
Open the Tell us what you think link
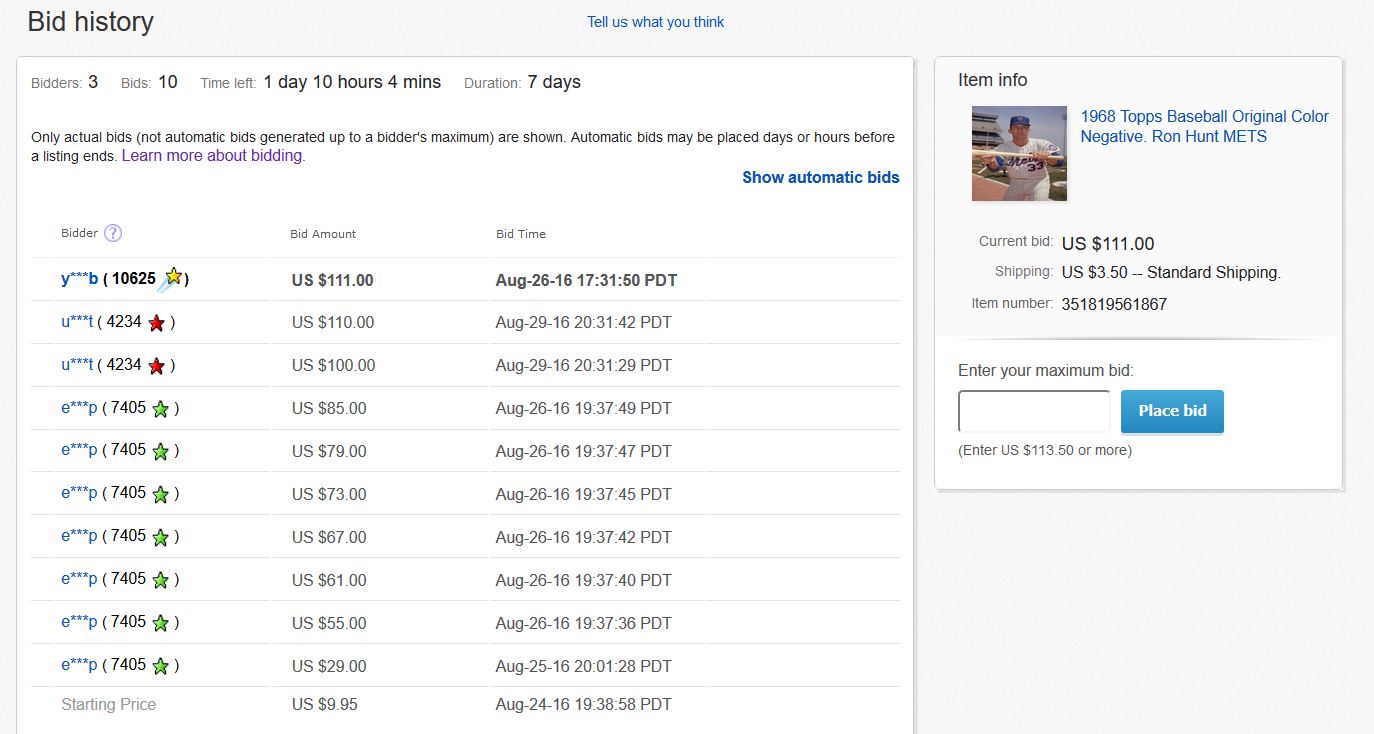[655, 22]
